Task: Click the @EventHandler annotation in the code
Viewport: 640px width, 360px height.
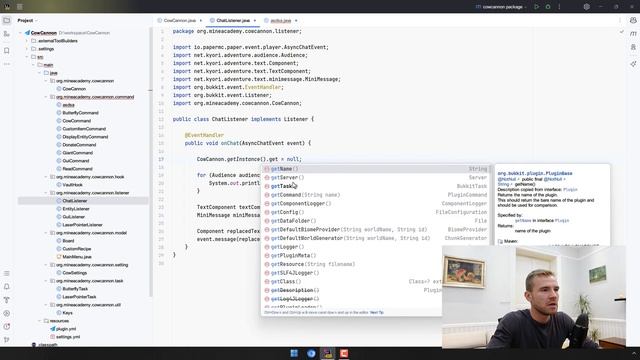Action: 204,135
